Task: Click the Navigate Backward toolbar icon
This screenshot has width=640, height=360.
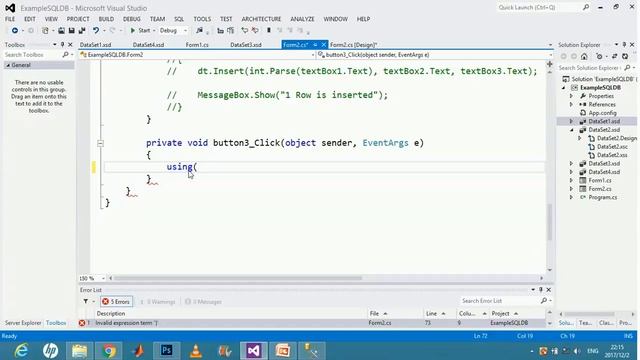Action: click(14, 31)
